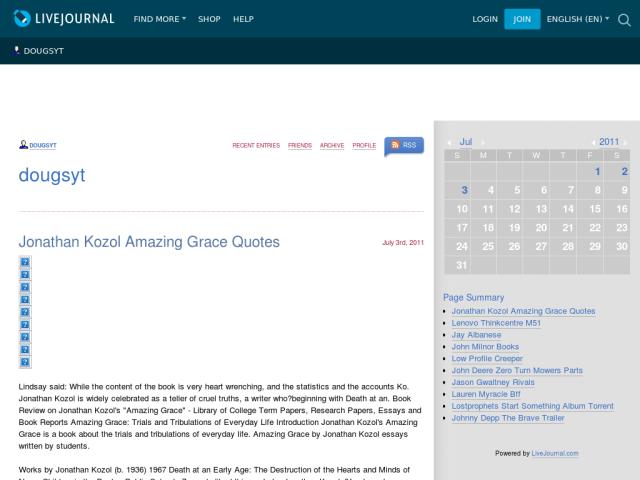
Task: Open John Milnor Books summary link
Action: pyautogui.click(x=485, y=347)
